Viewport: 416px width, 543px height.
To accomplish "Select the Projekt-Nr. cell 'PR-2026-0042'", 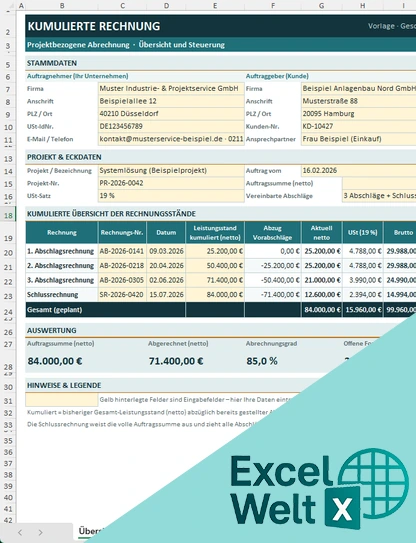I will click(x=171, y=183).
